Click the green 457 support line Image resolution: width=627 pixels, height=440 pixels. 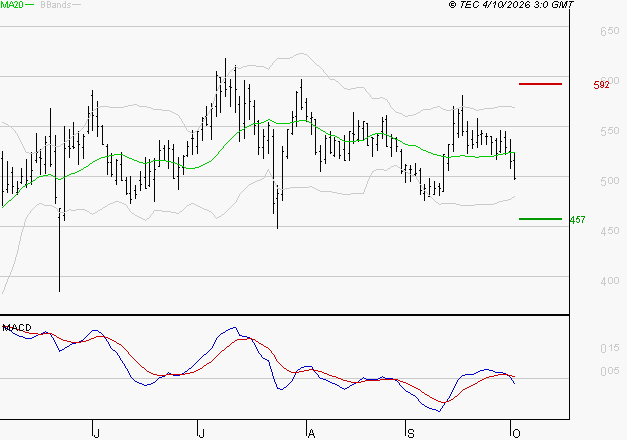(540, 219)
